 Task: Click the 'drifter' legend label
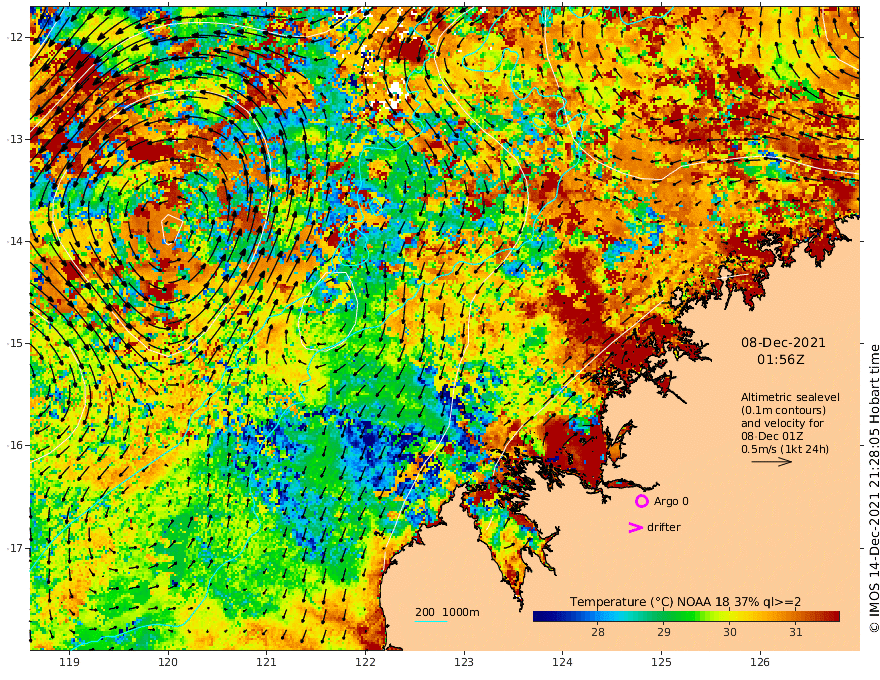pyautogui.click(x=663, y=527)
